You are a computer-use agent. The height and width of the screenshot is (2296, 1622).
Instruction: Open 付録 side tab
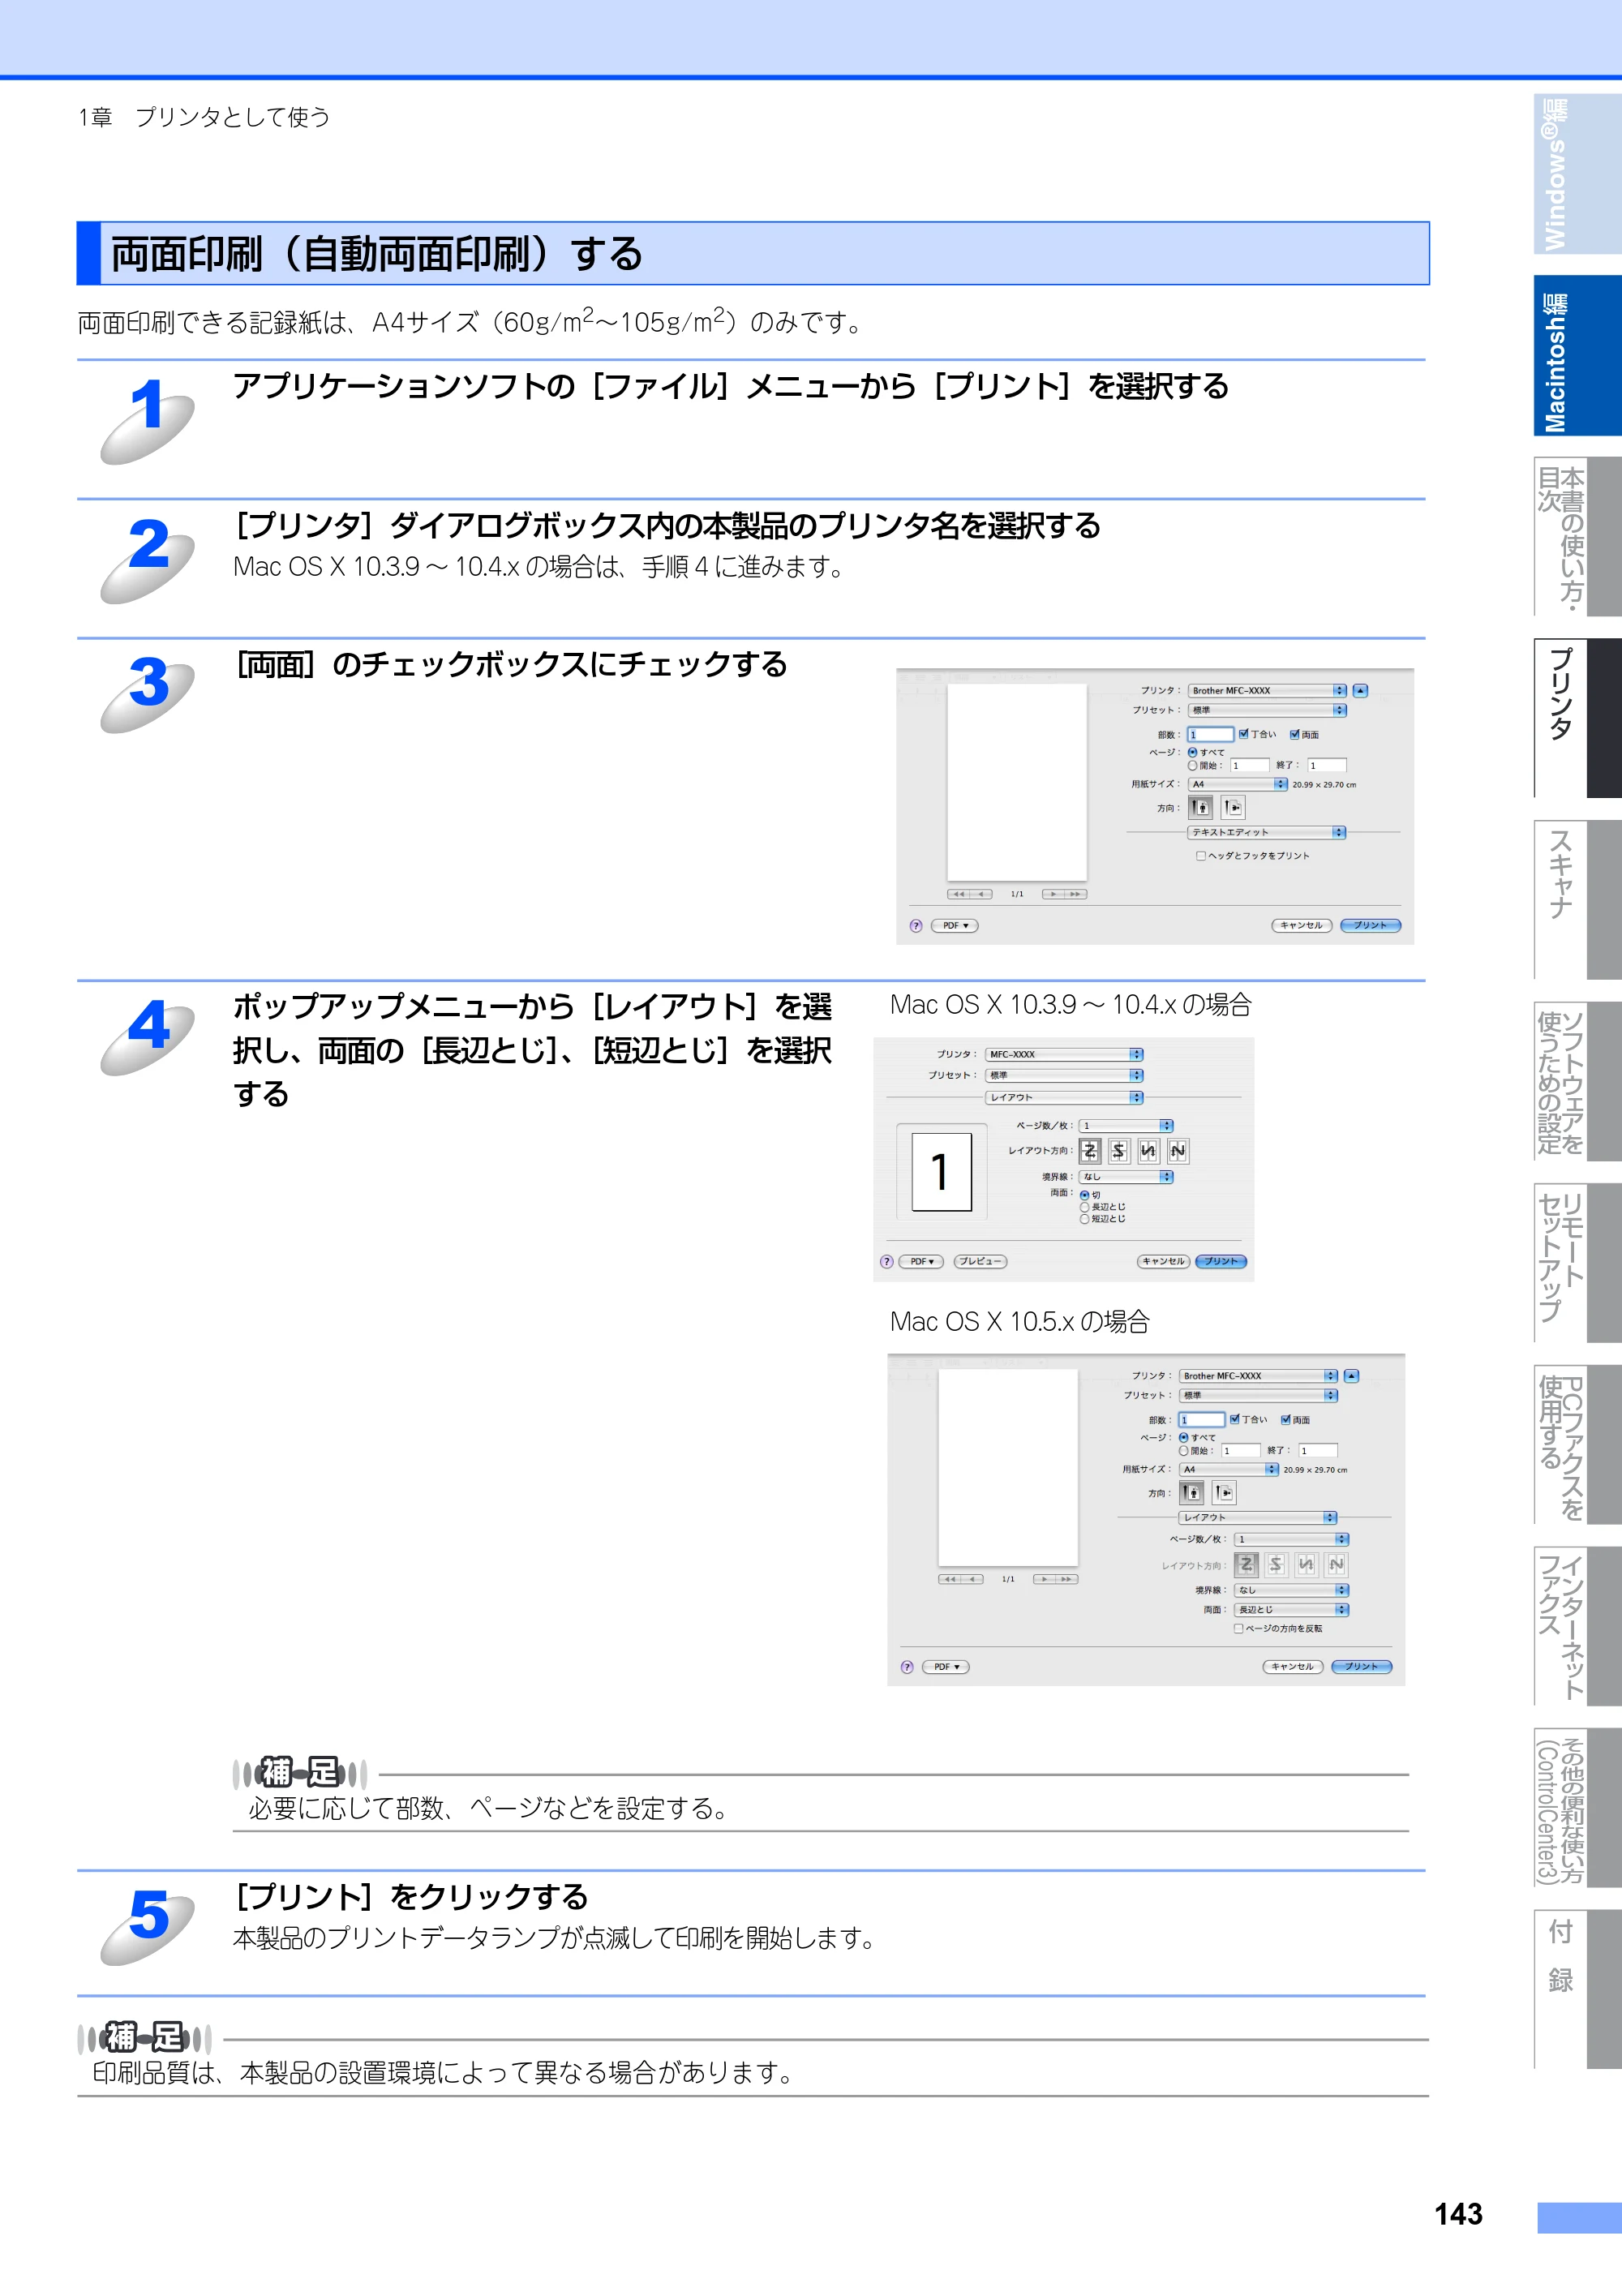point(1577,1988)
